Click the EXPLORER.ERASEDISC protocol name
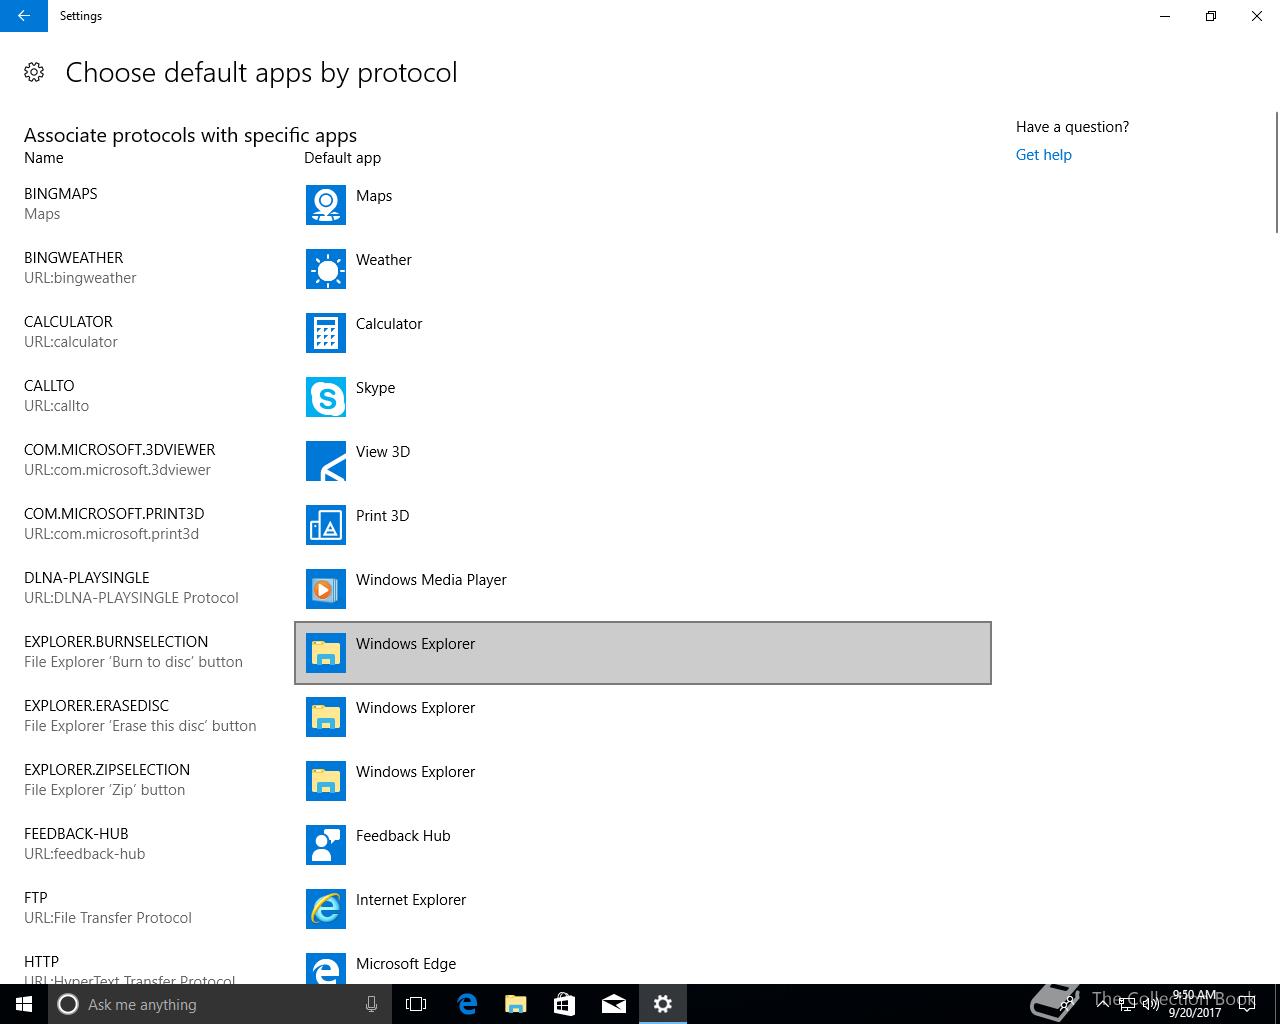 pyautogui.click(x=97, y=706)
